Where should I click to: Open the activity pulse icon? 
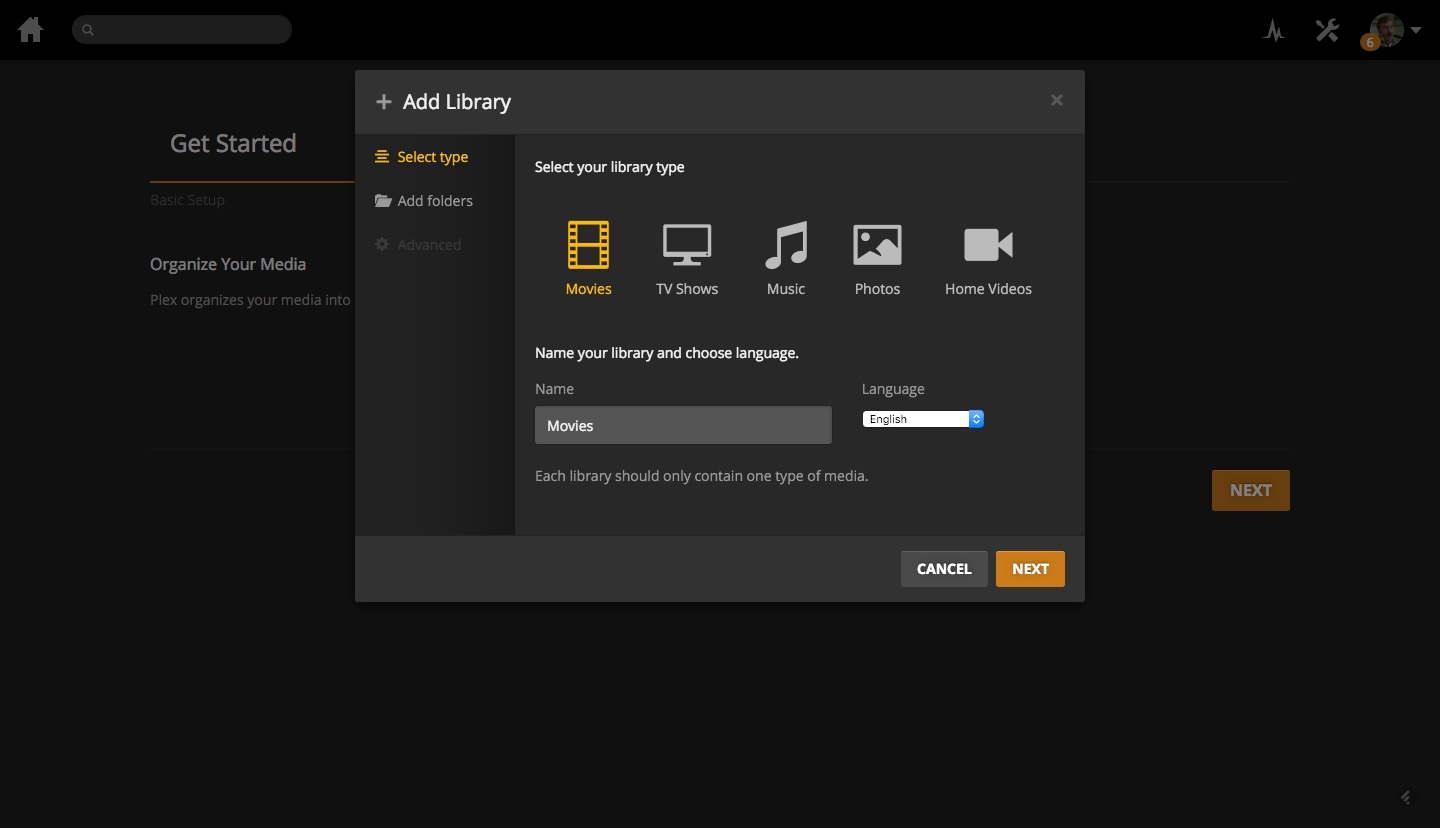click(x=1273, y=30)
